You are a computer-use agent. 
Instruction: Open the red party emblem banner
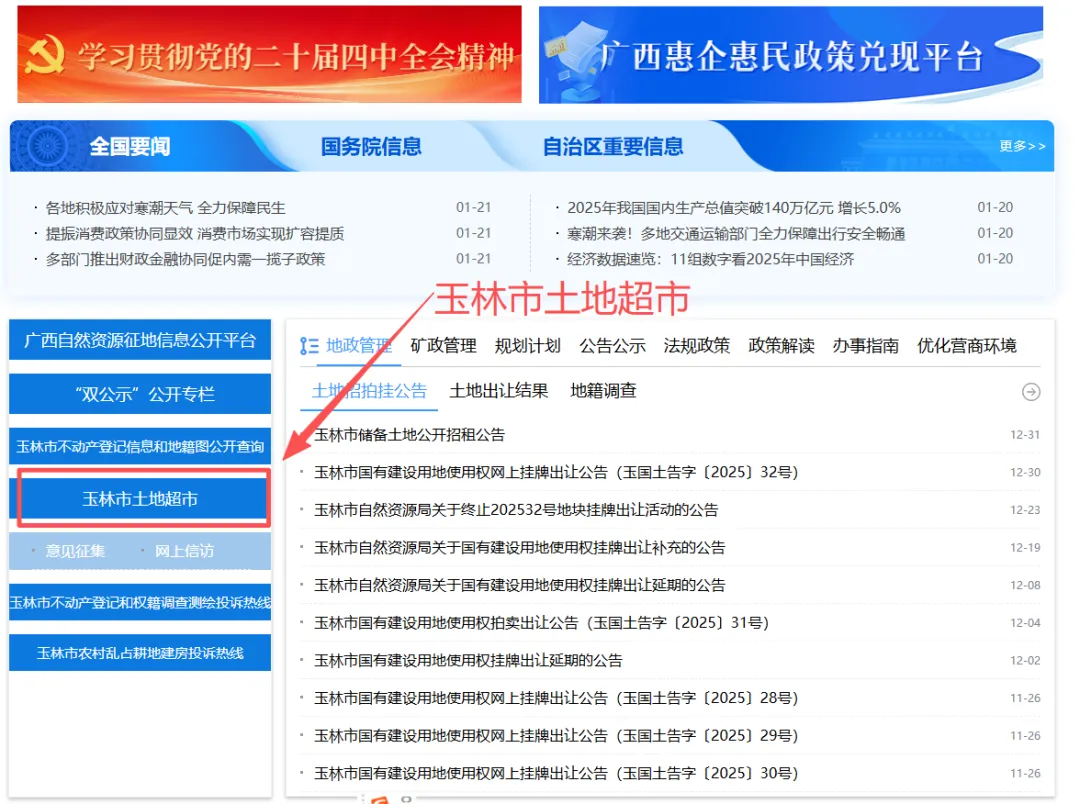click(269, 55)
